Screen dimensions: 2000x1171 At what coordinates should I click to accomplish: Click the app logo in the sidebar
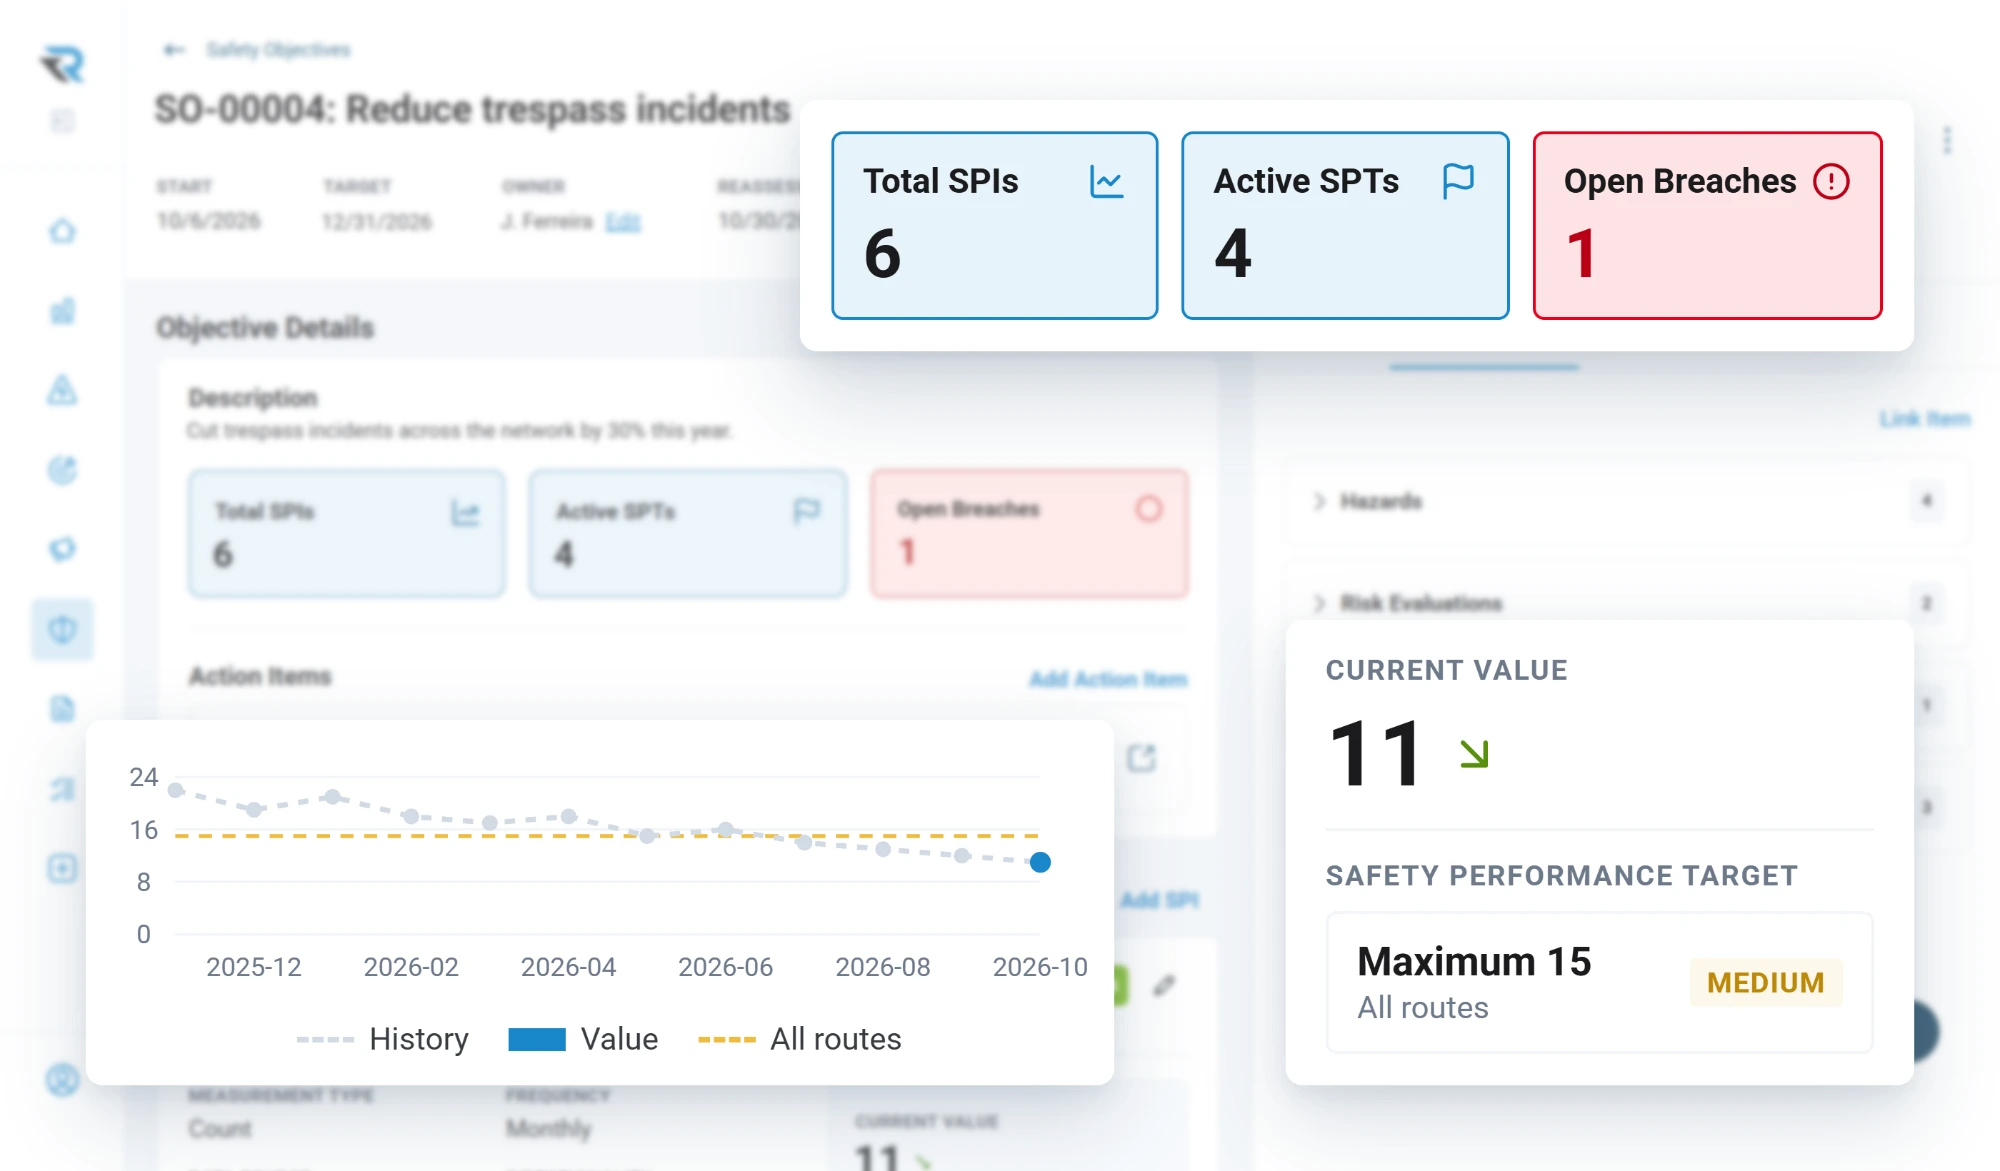coord(63,65)
